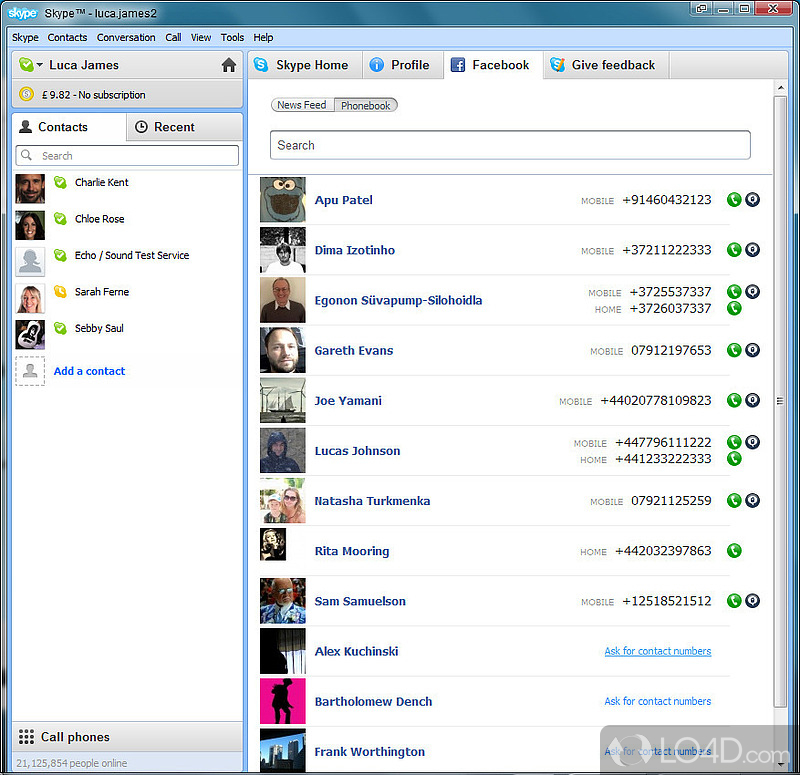Open the Call menu
800x775 pixels.
[173, 37]
